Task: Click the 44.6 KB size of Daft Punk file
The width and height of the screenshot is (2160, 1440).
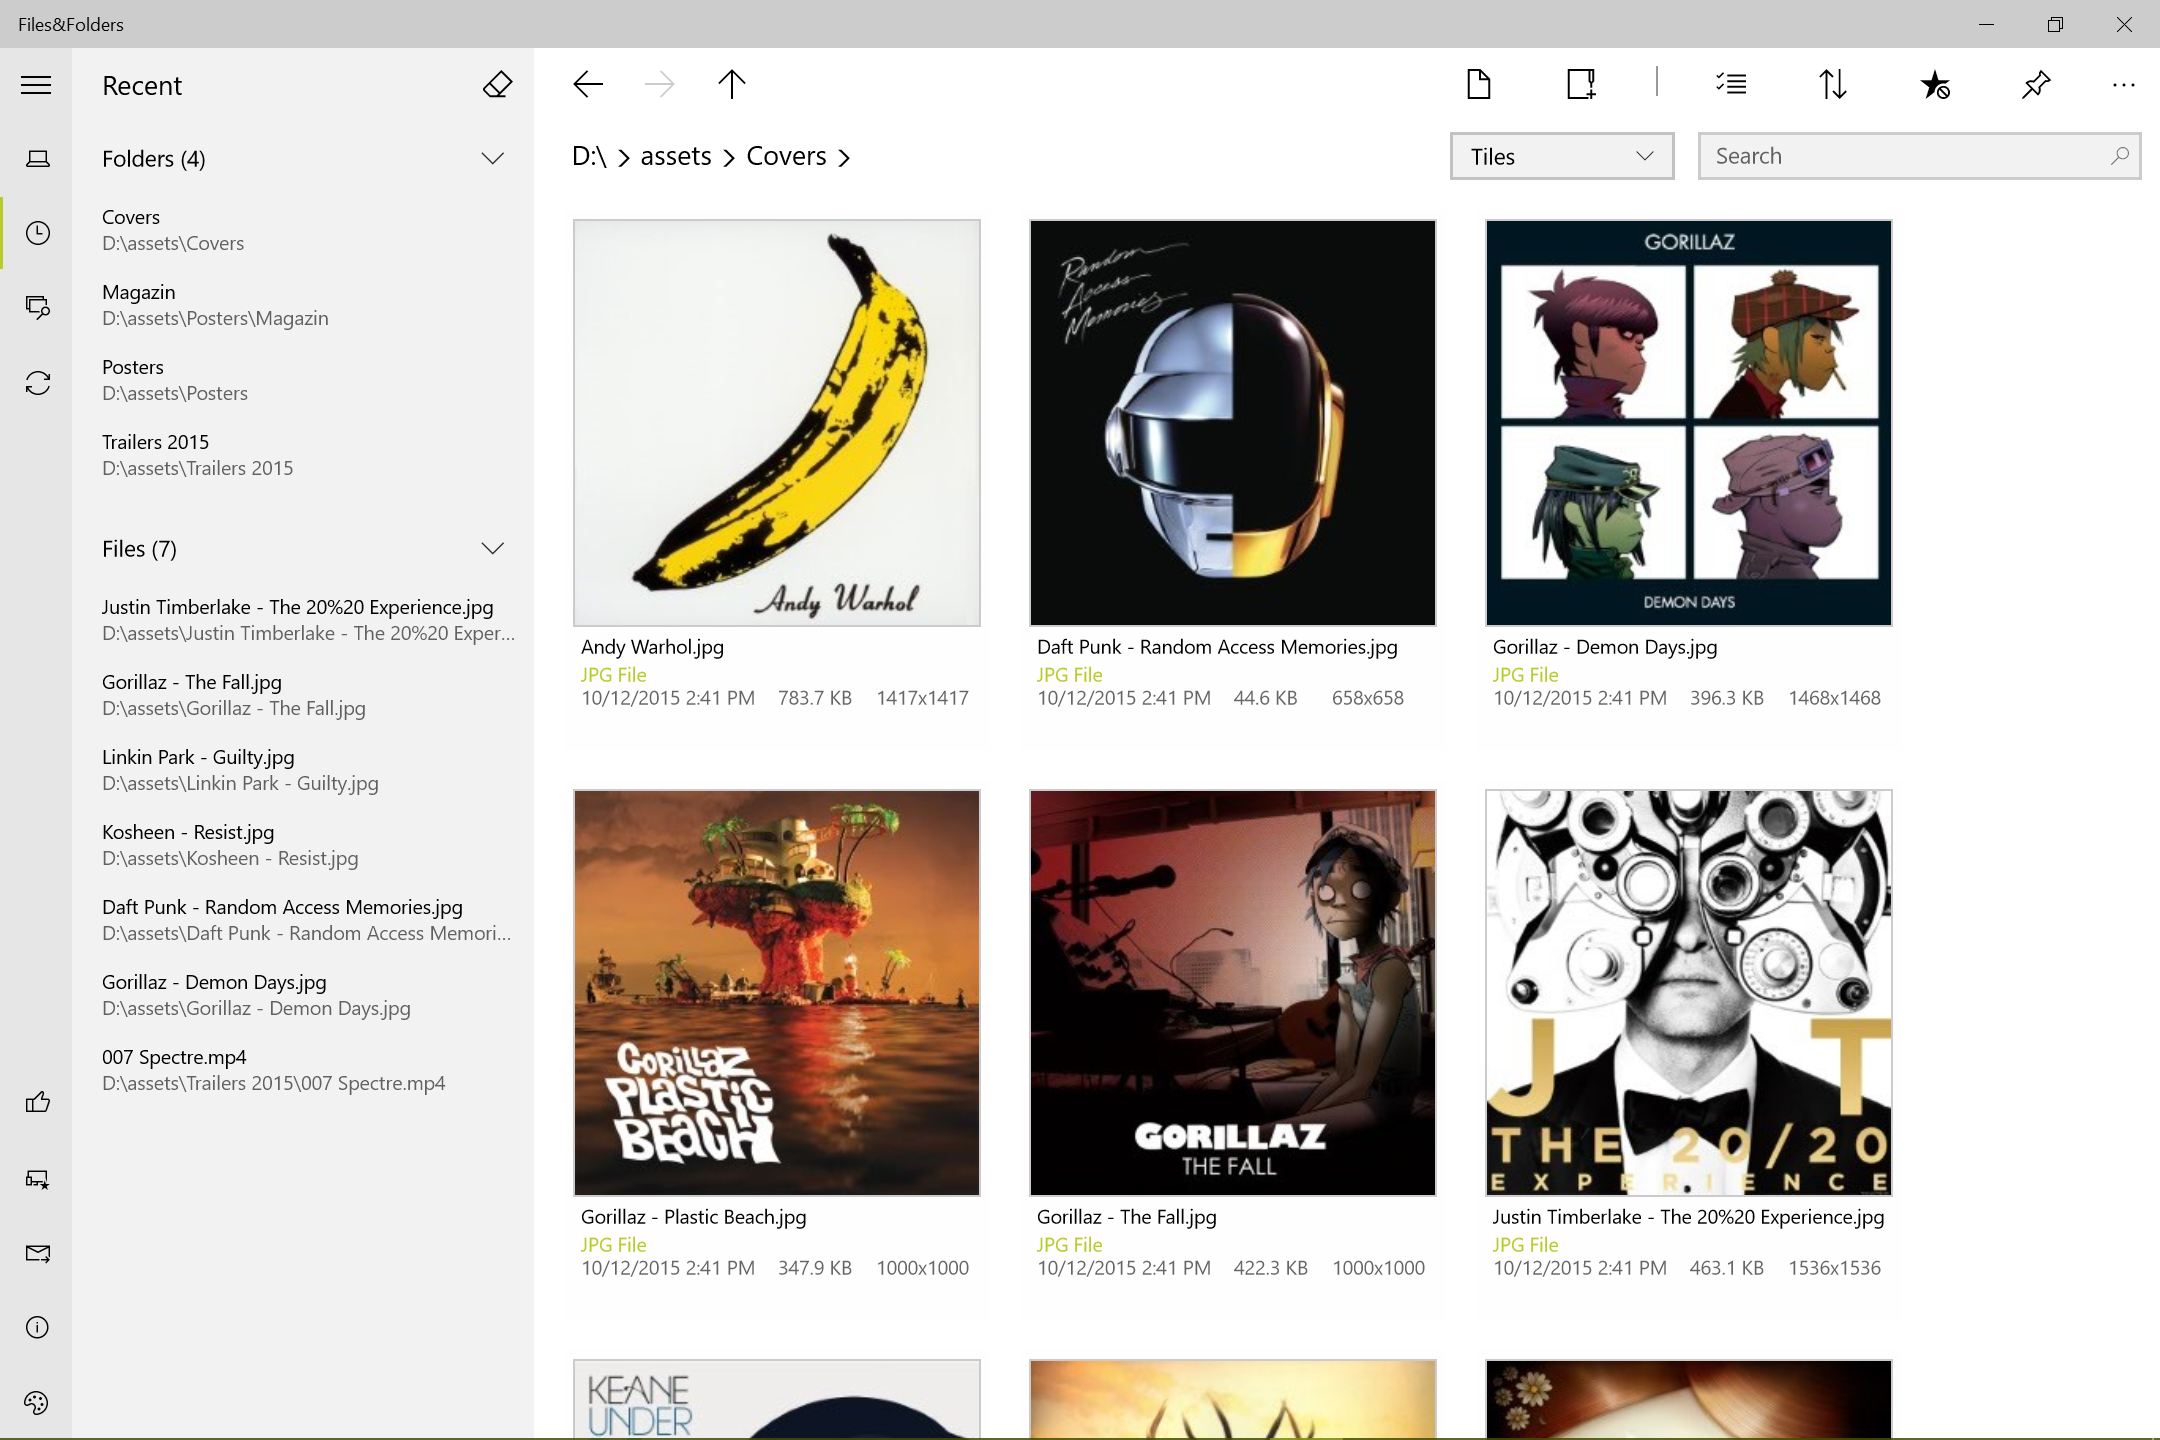Action: pyautogui.click(x=1265, y=698)
